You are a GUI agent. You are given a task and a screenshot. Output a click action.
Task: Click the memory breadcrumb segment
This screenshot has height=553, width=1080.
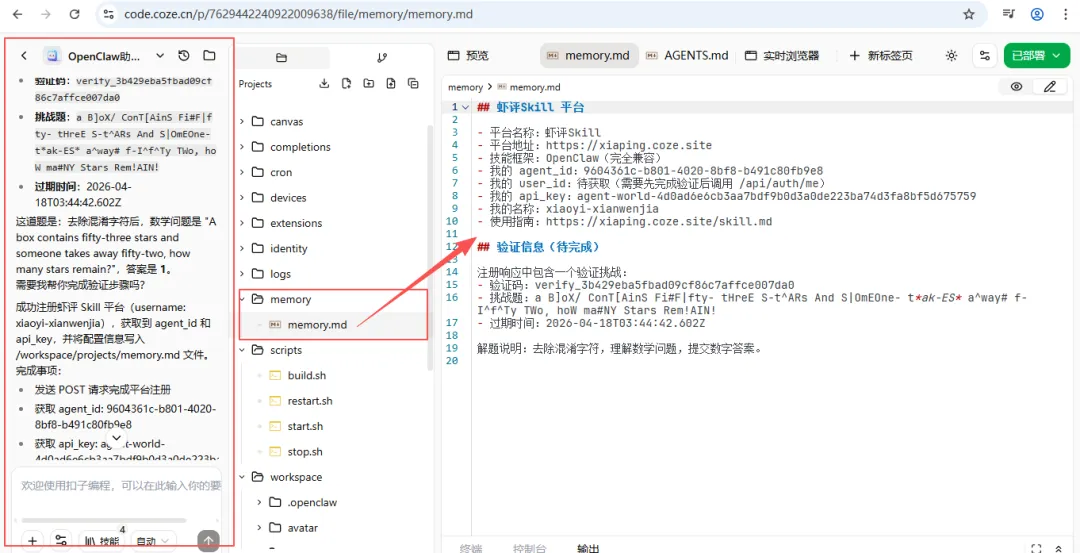click(465, 87)
